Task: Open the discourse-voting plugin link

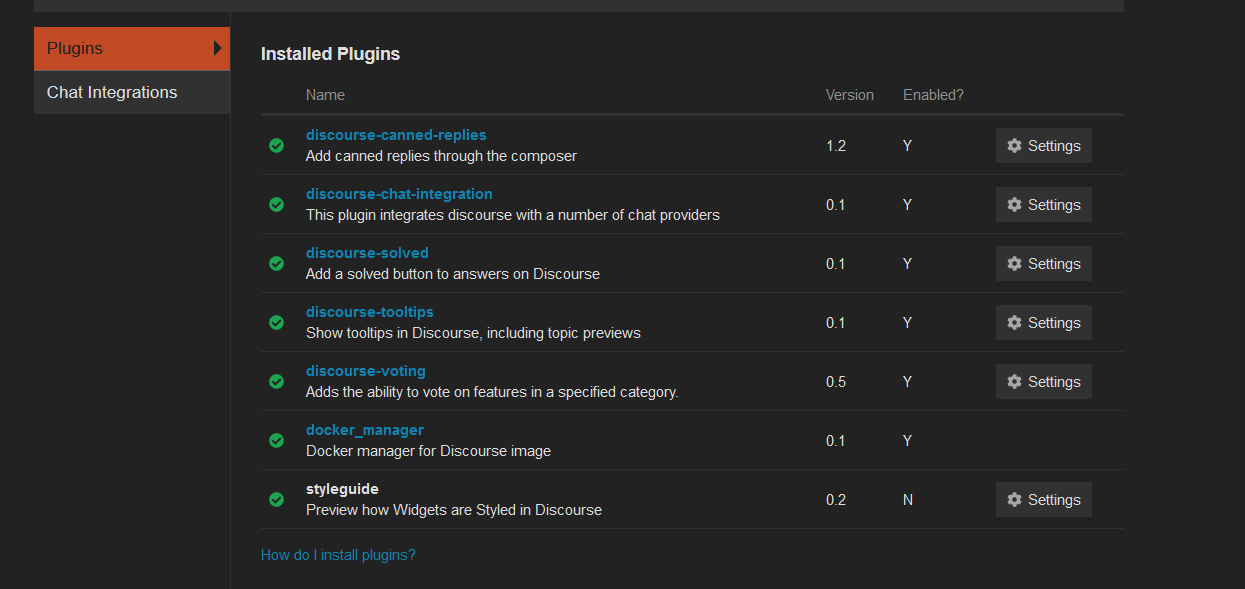Action: (366, 371)
